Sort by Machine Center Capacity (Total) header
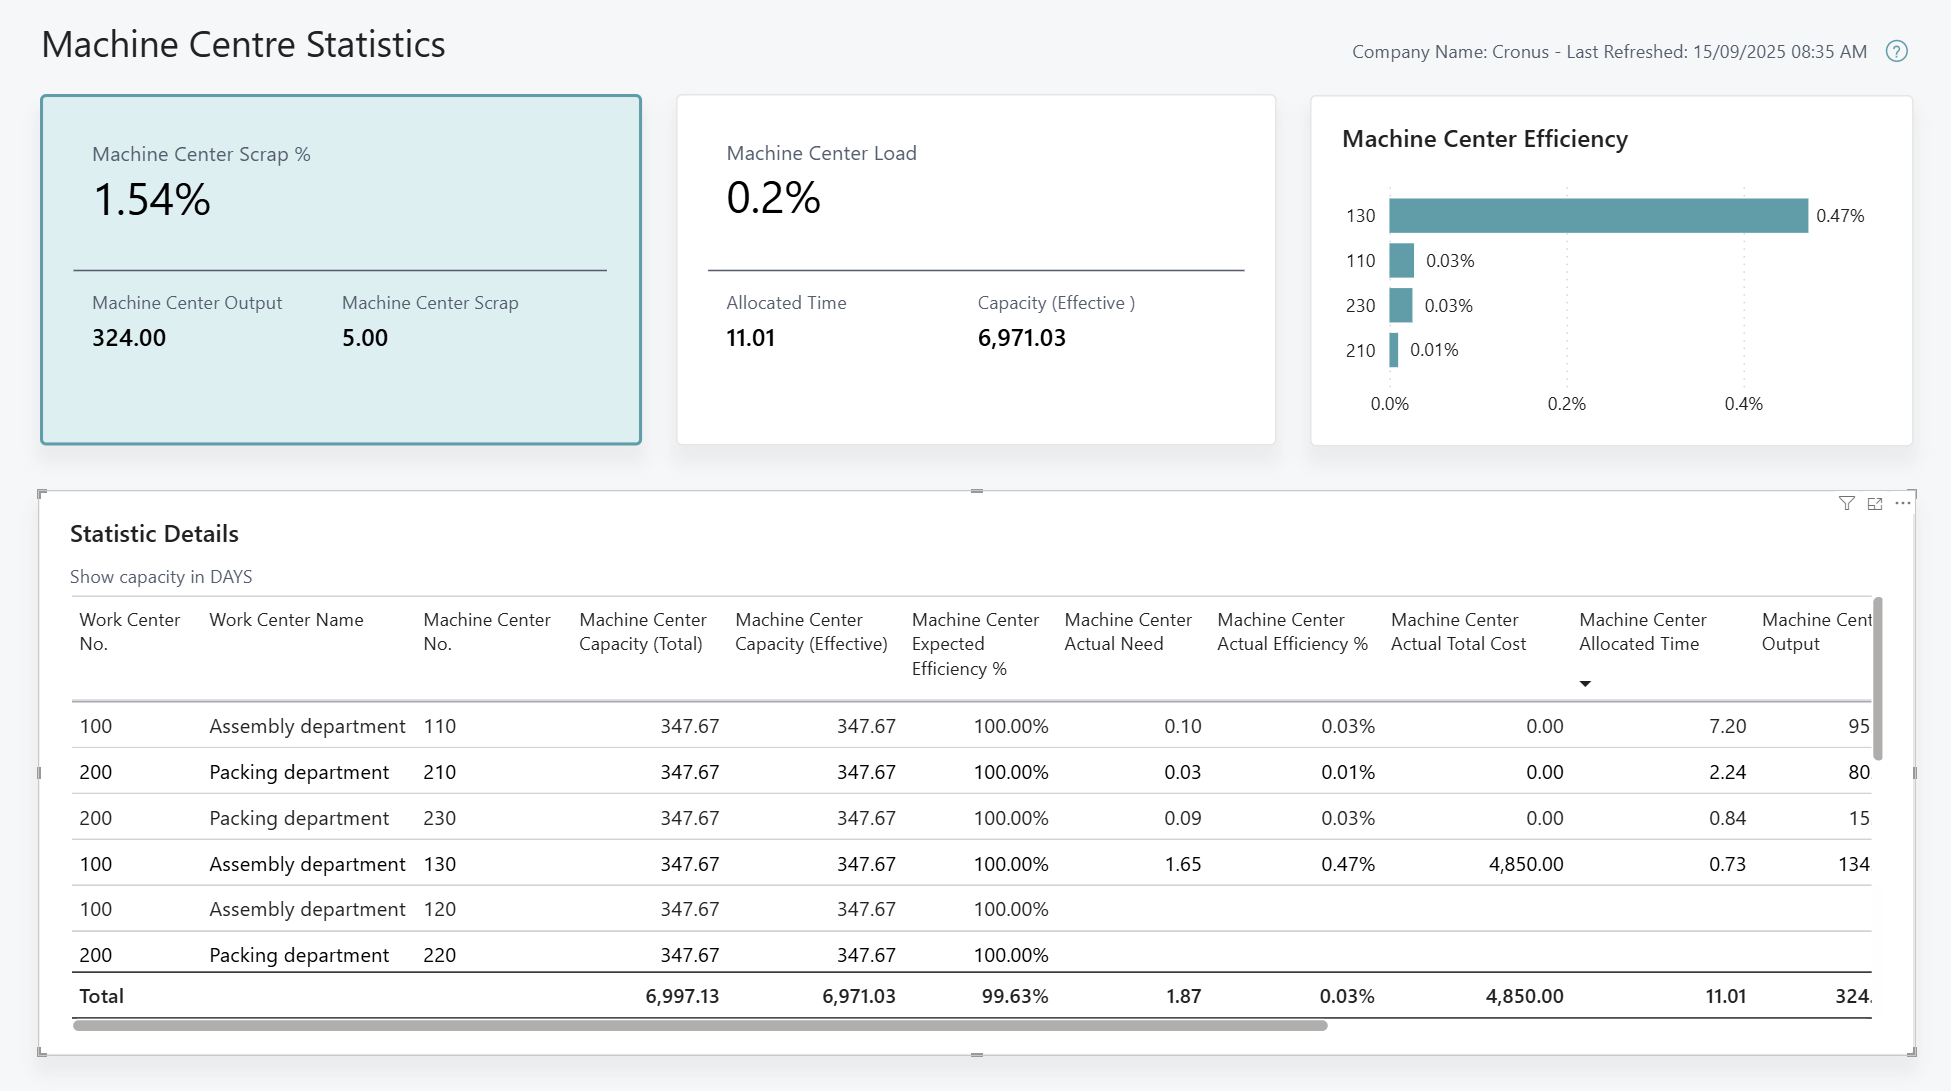Image resolution: width=1951 pixels, height=1091 pixels. click(x=643, y=632)
